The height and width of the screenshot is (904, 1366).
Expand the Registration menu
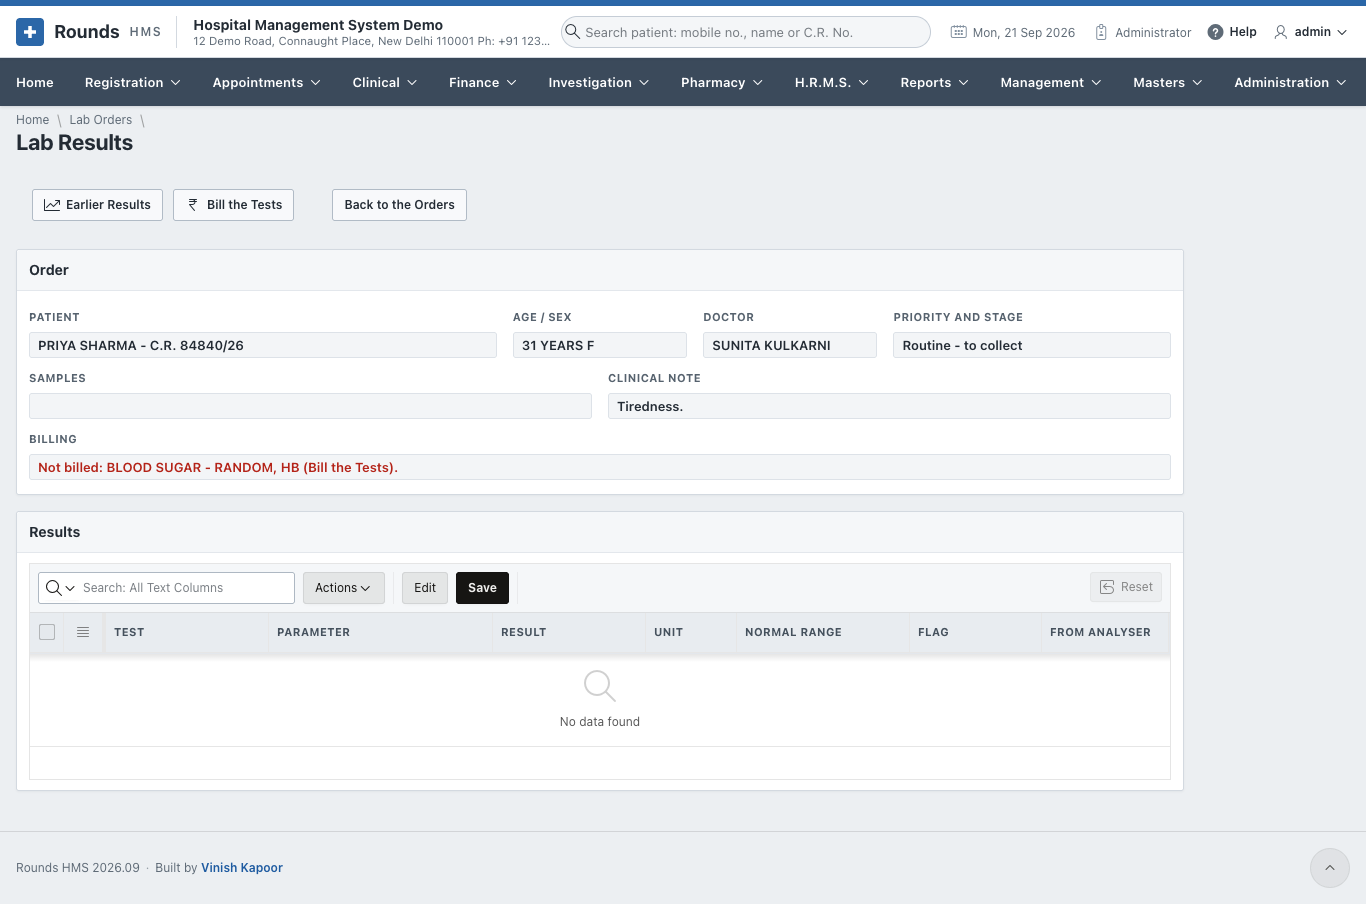pyautogui.click(x=133, y=82)
